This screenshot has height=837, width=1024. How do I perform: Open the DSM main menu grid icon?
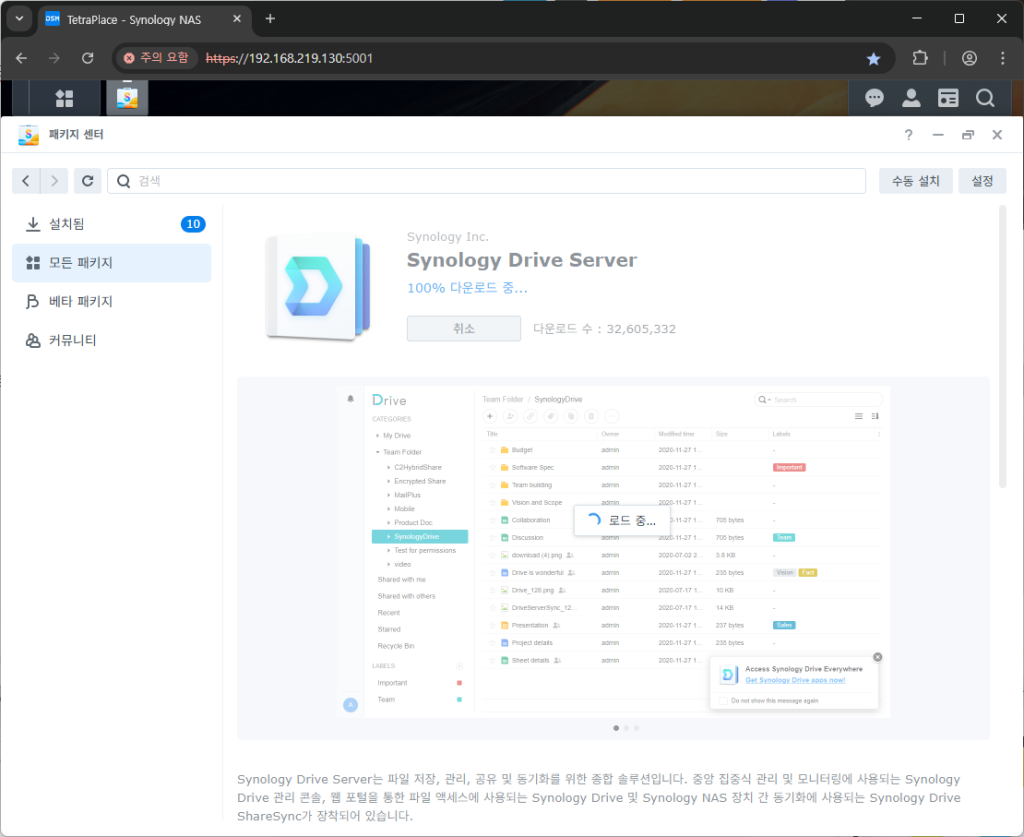pos(64,98)
